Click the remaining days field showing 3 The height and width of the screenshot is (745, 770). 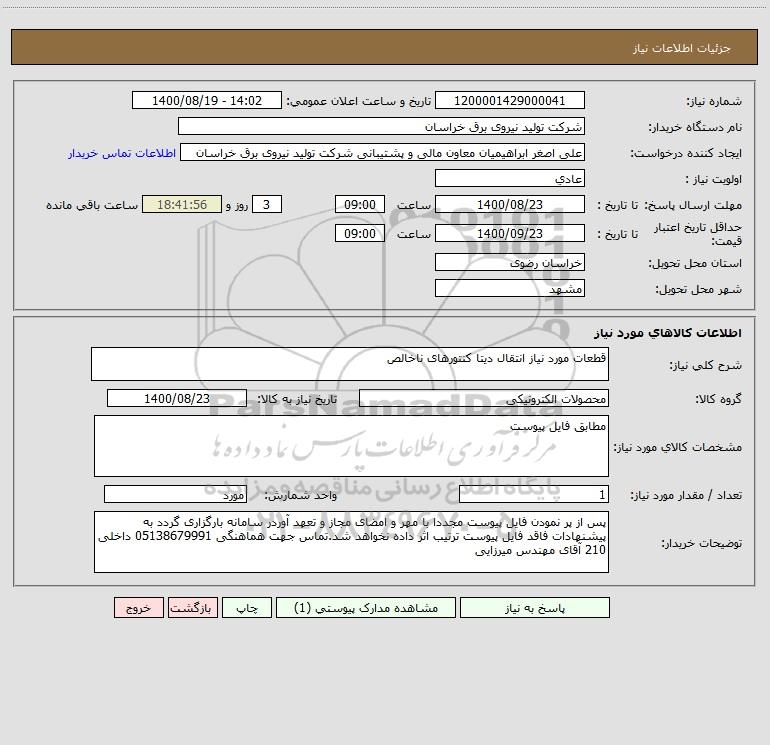point(267,204)
